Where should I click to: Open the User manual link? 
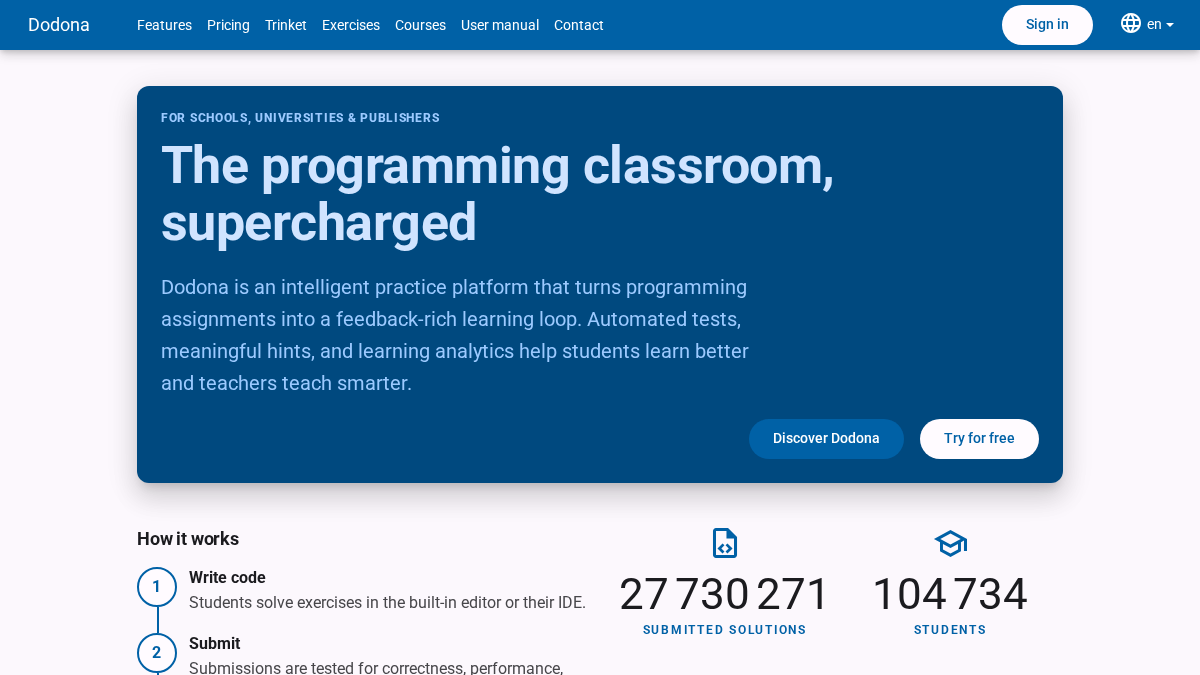pos(500,25)
